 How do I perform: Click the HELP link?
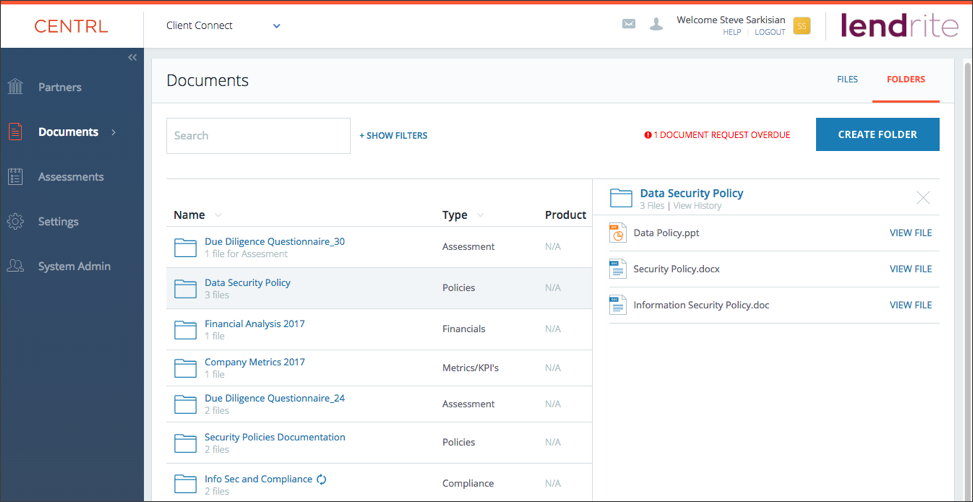tap(732, 32)
